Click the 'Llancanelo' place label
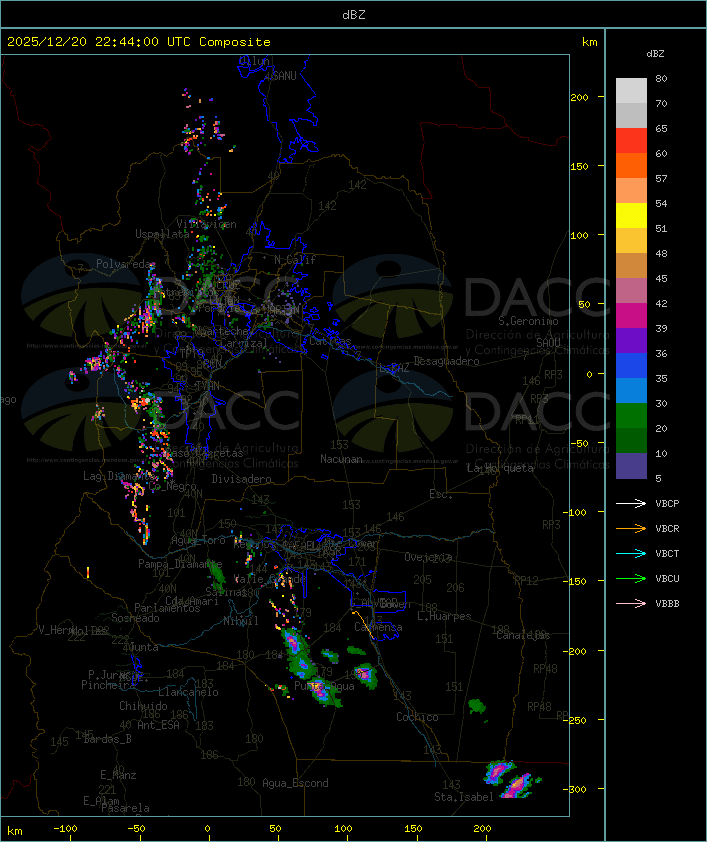 click(188, 692)
